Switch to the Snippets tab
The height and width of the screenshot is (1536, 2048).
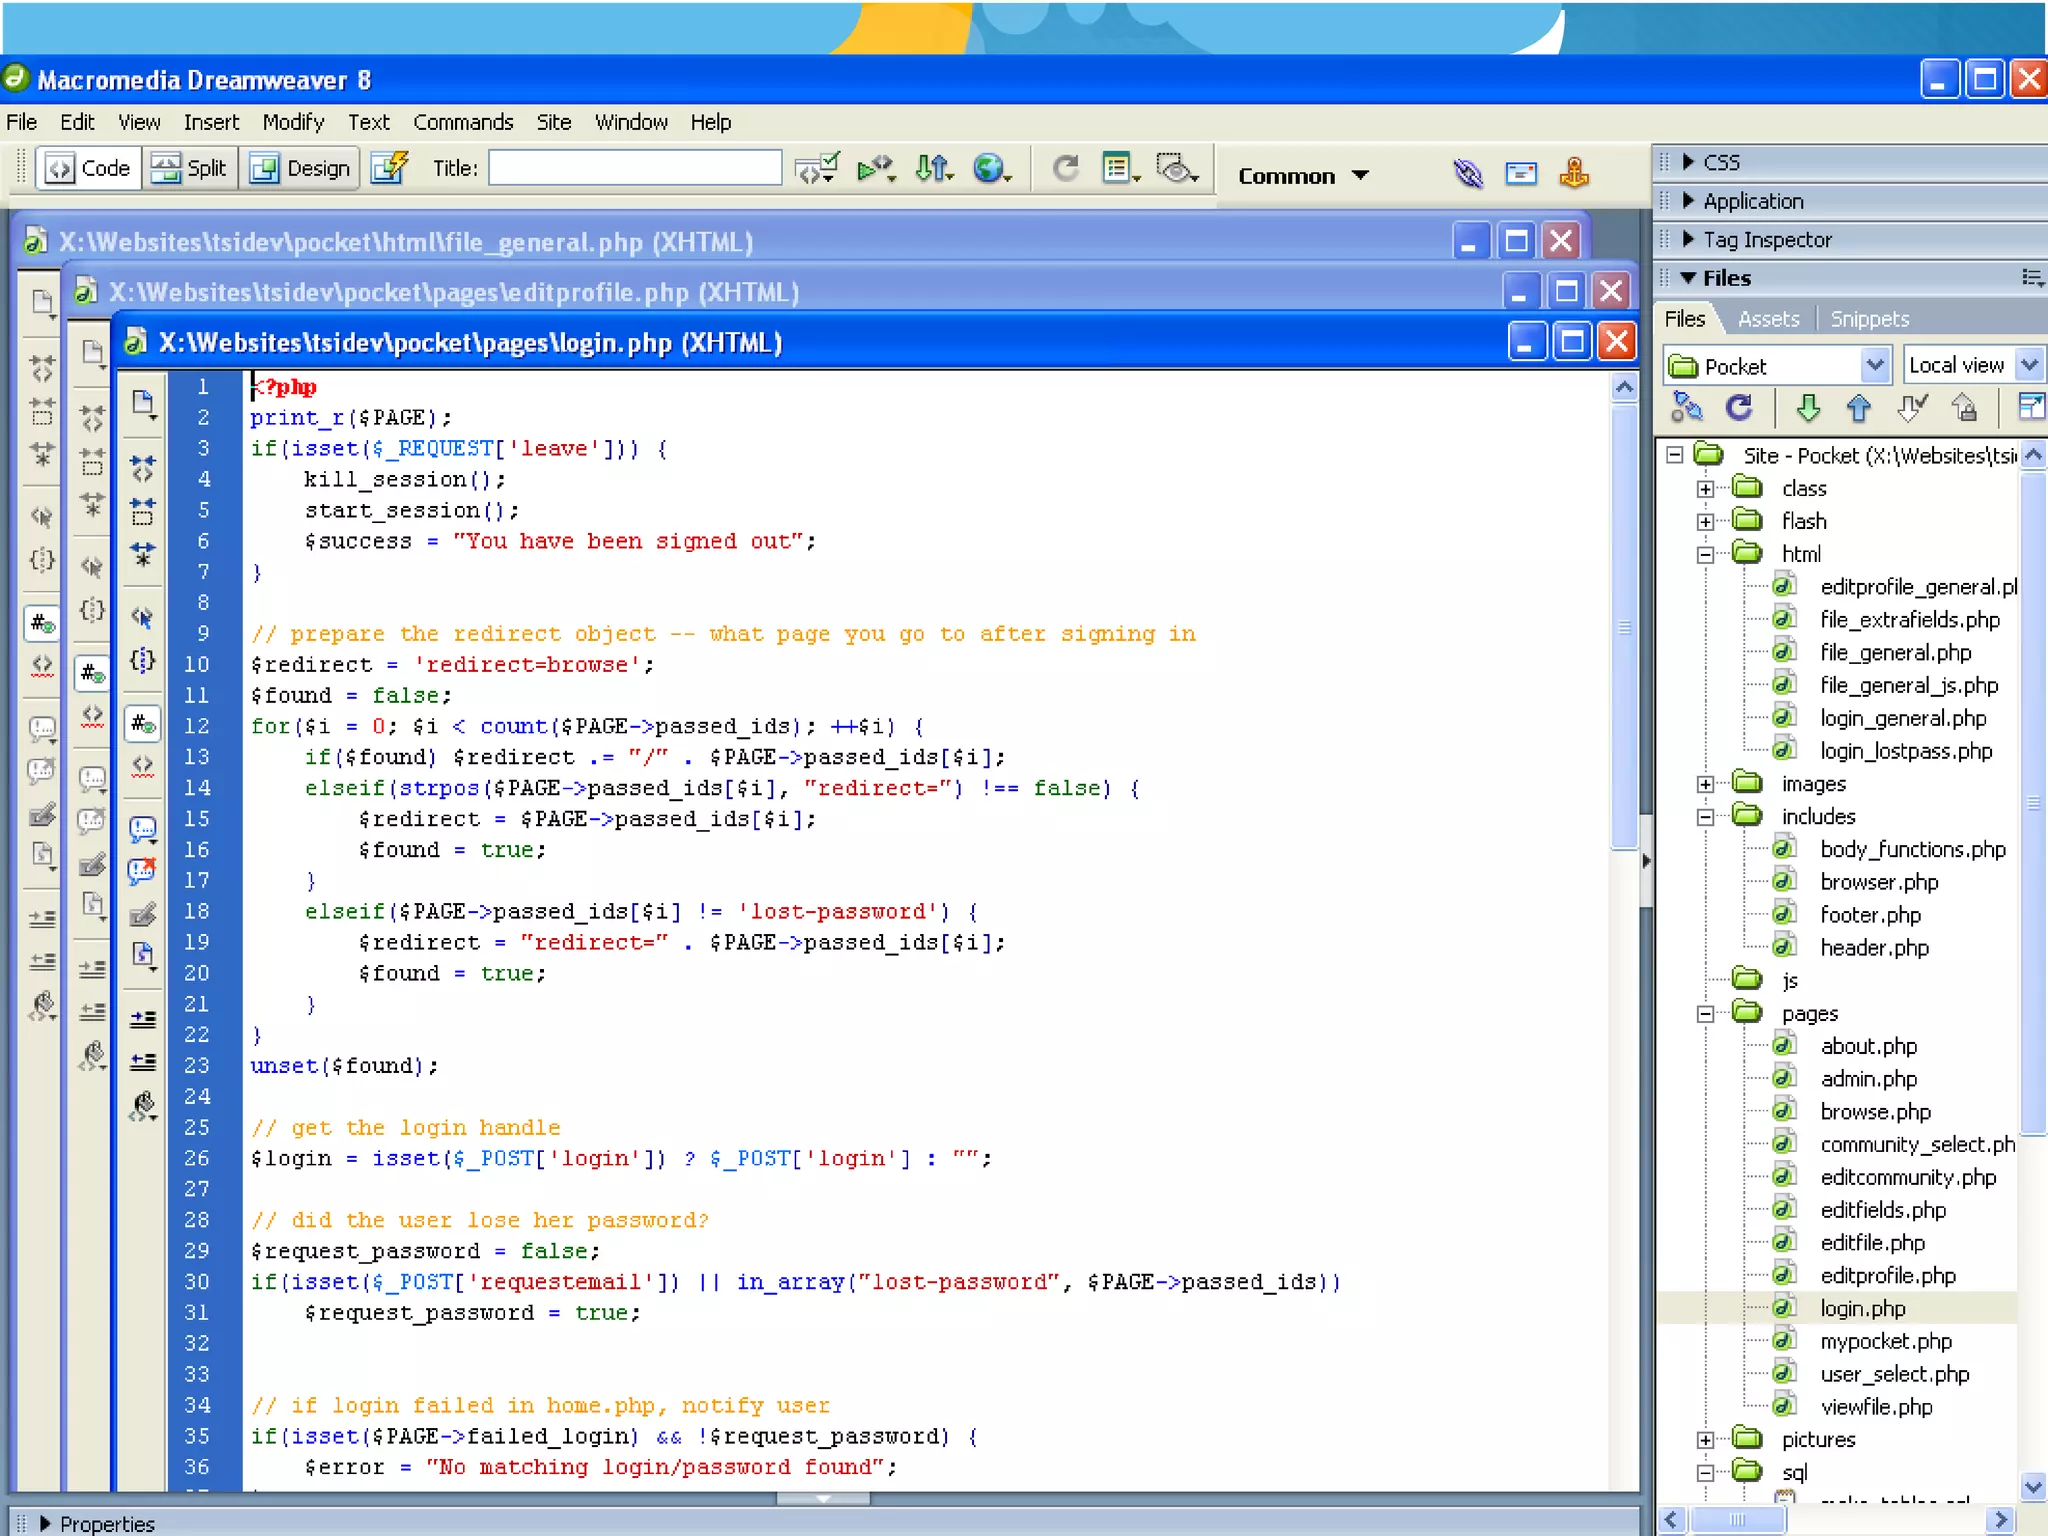(x=1869, y=319)
